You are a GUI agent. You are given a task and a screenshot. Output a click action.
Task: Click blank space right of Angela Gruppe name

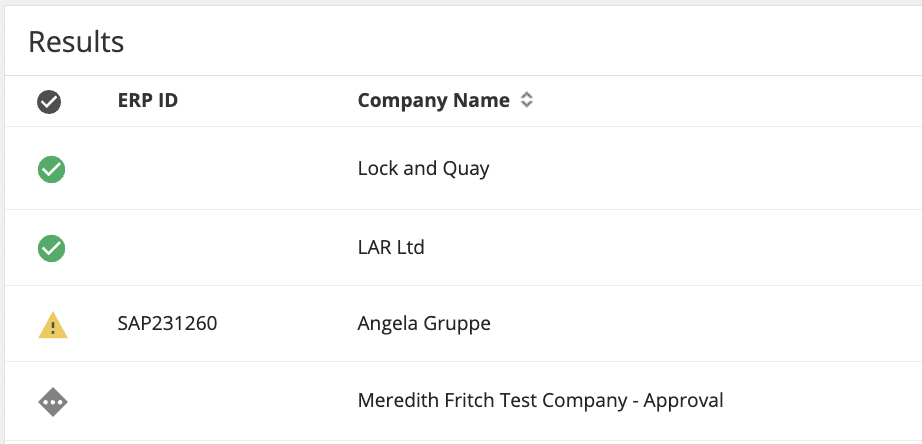click(x=700, y=324)
